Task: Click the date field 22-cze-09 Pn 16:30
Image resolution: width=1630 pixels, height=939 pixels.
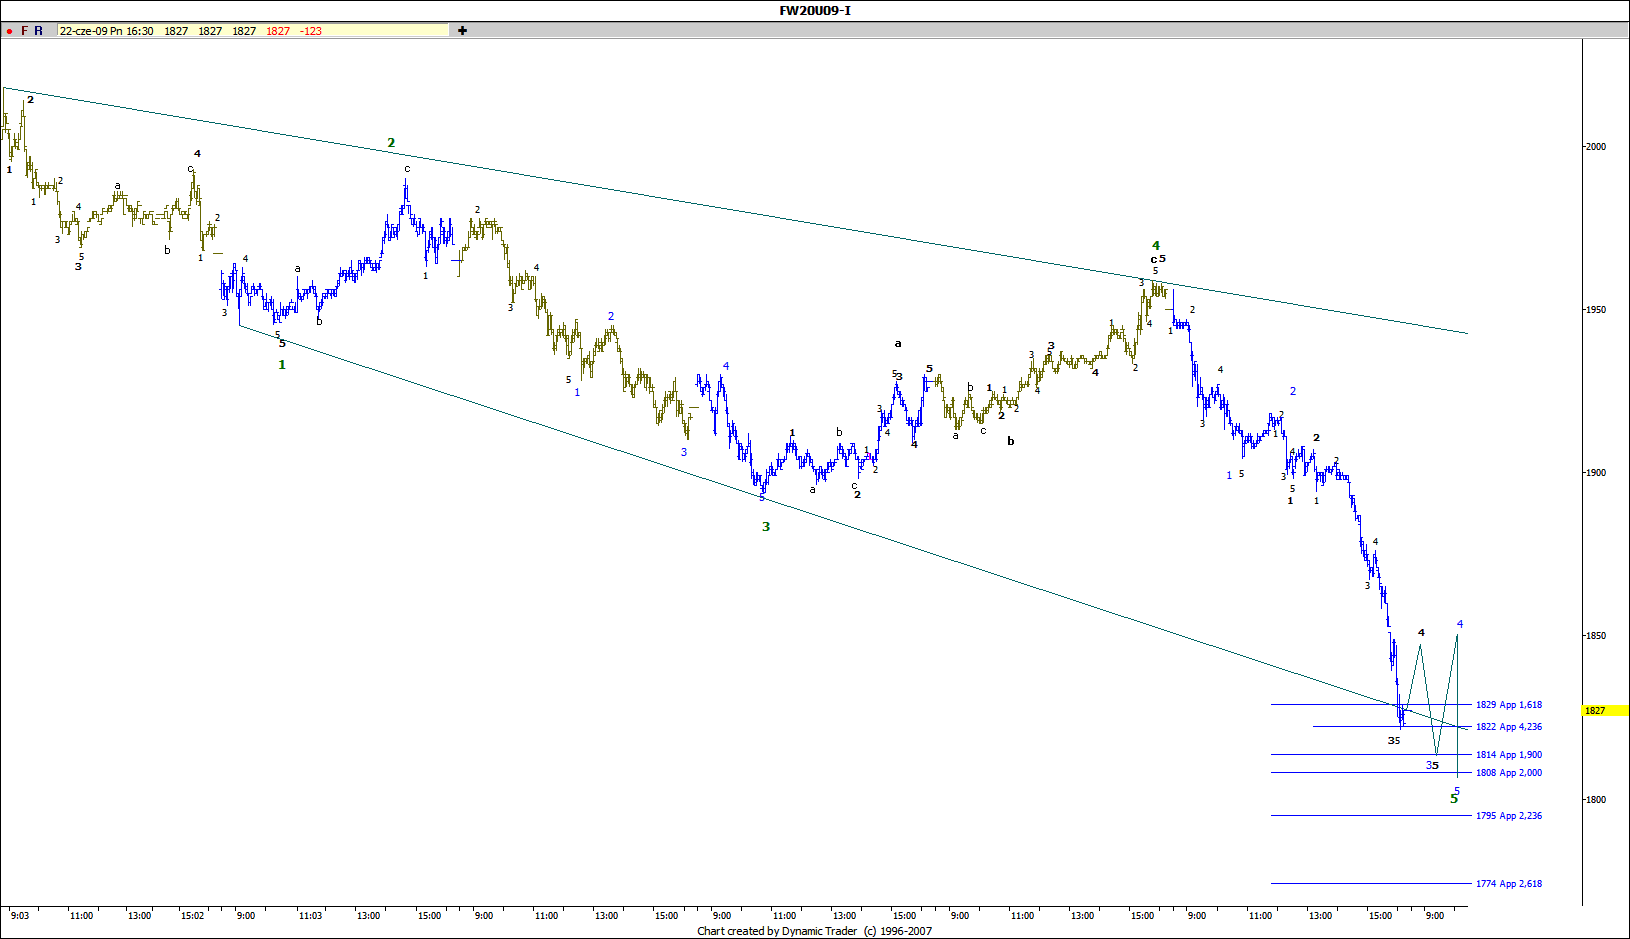Action: click(107, 31)
